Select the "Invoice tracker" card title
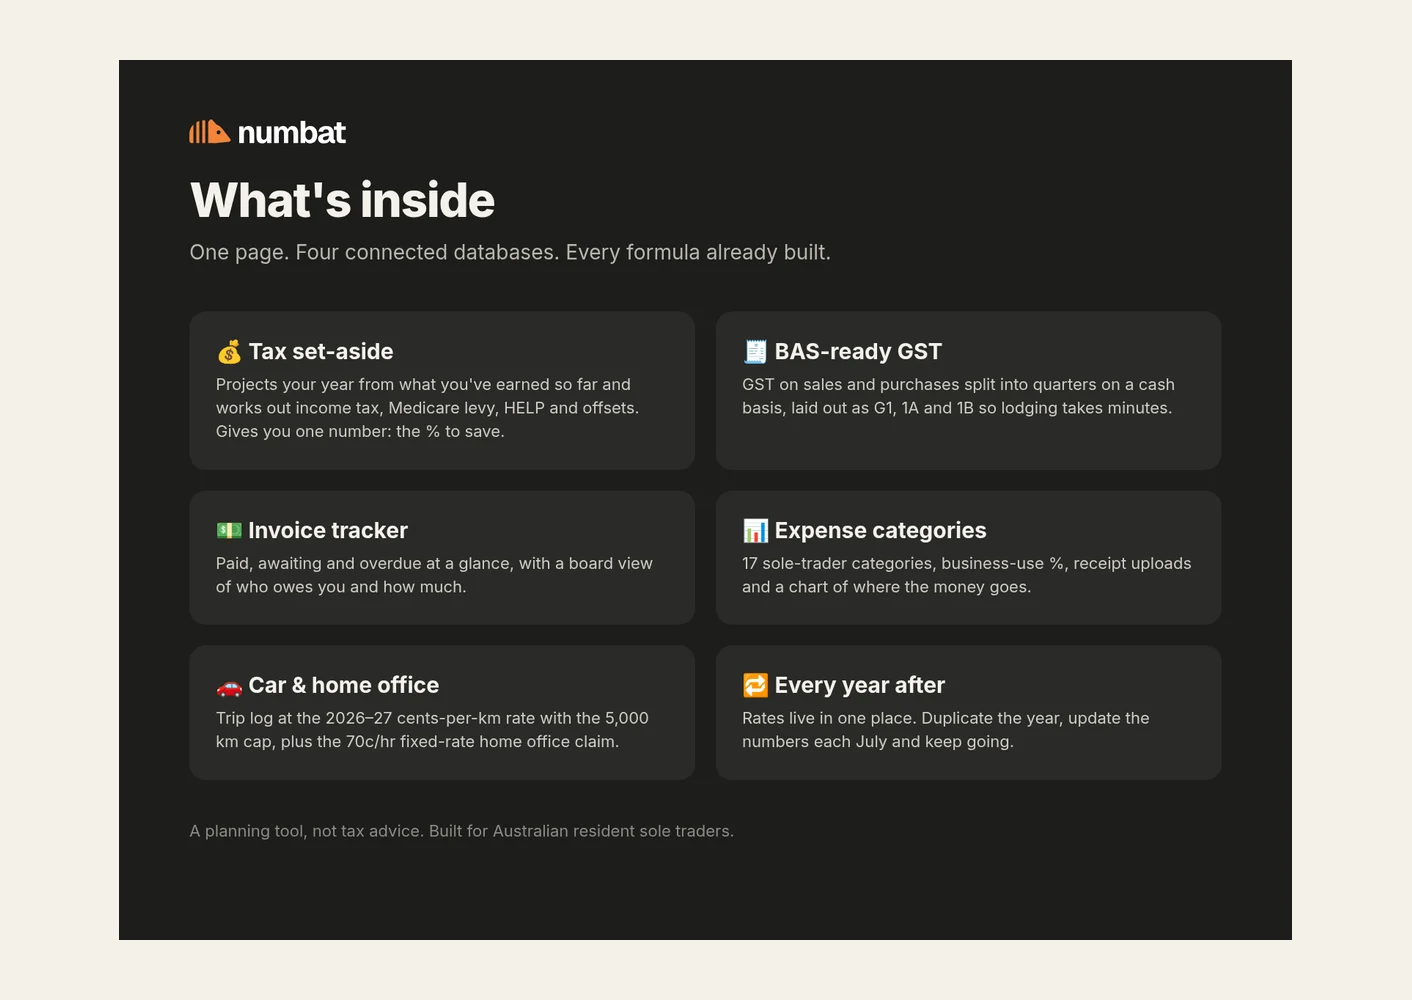 coord(328,531)
